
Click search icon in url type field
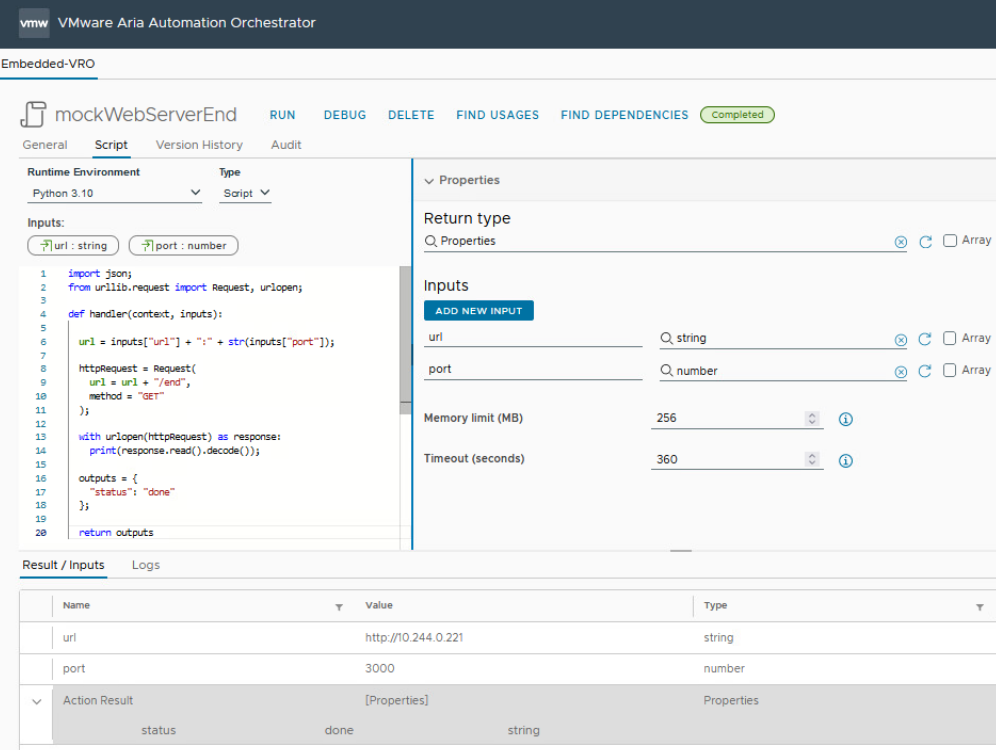tap(666, 338)
